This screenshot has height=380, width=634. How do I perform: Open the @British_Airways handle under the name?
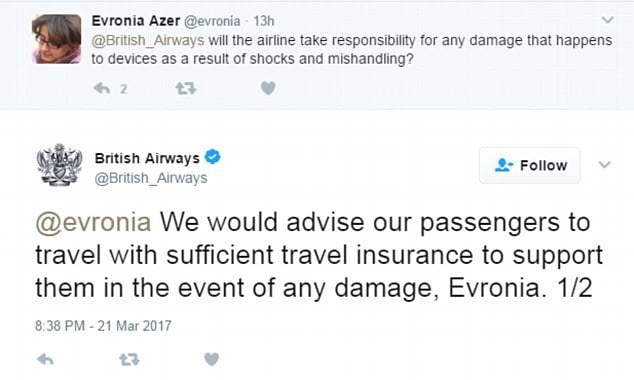(x=151, y=178)
